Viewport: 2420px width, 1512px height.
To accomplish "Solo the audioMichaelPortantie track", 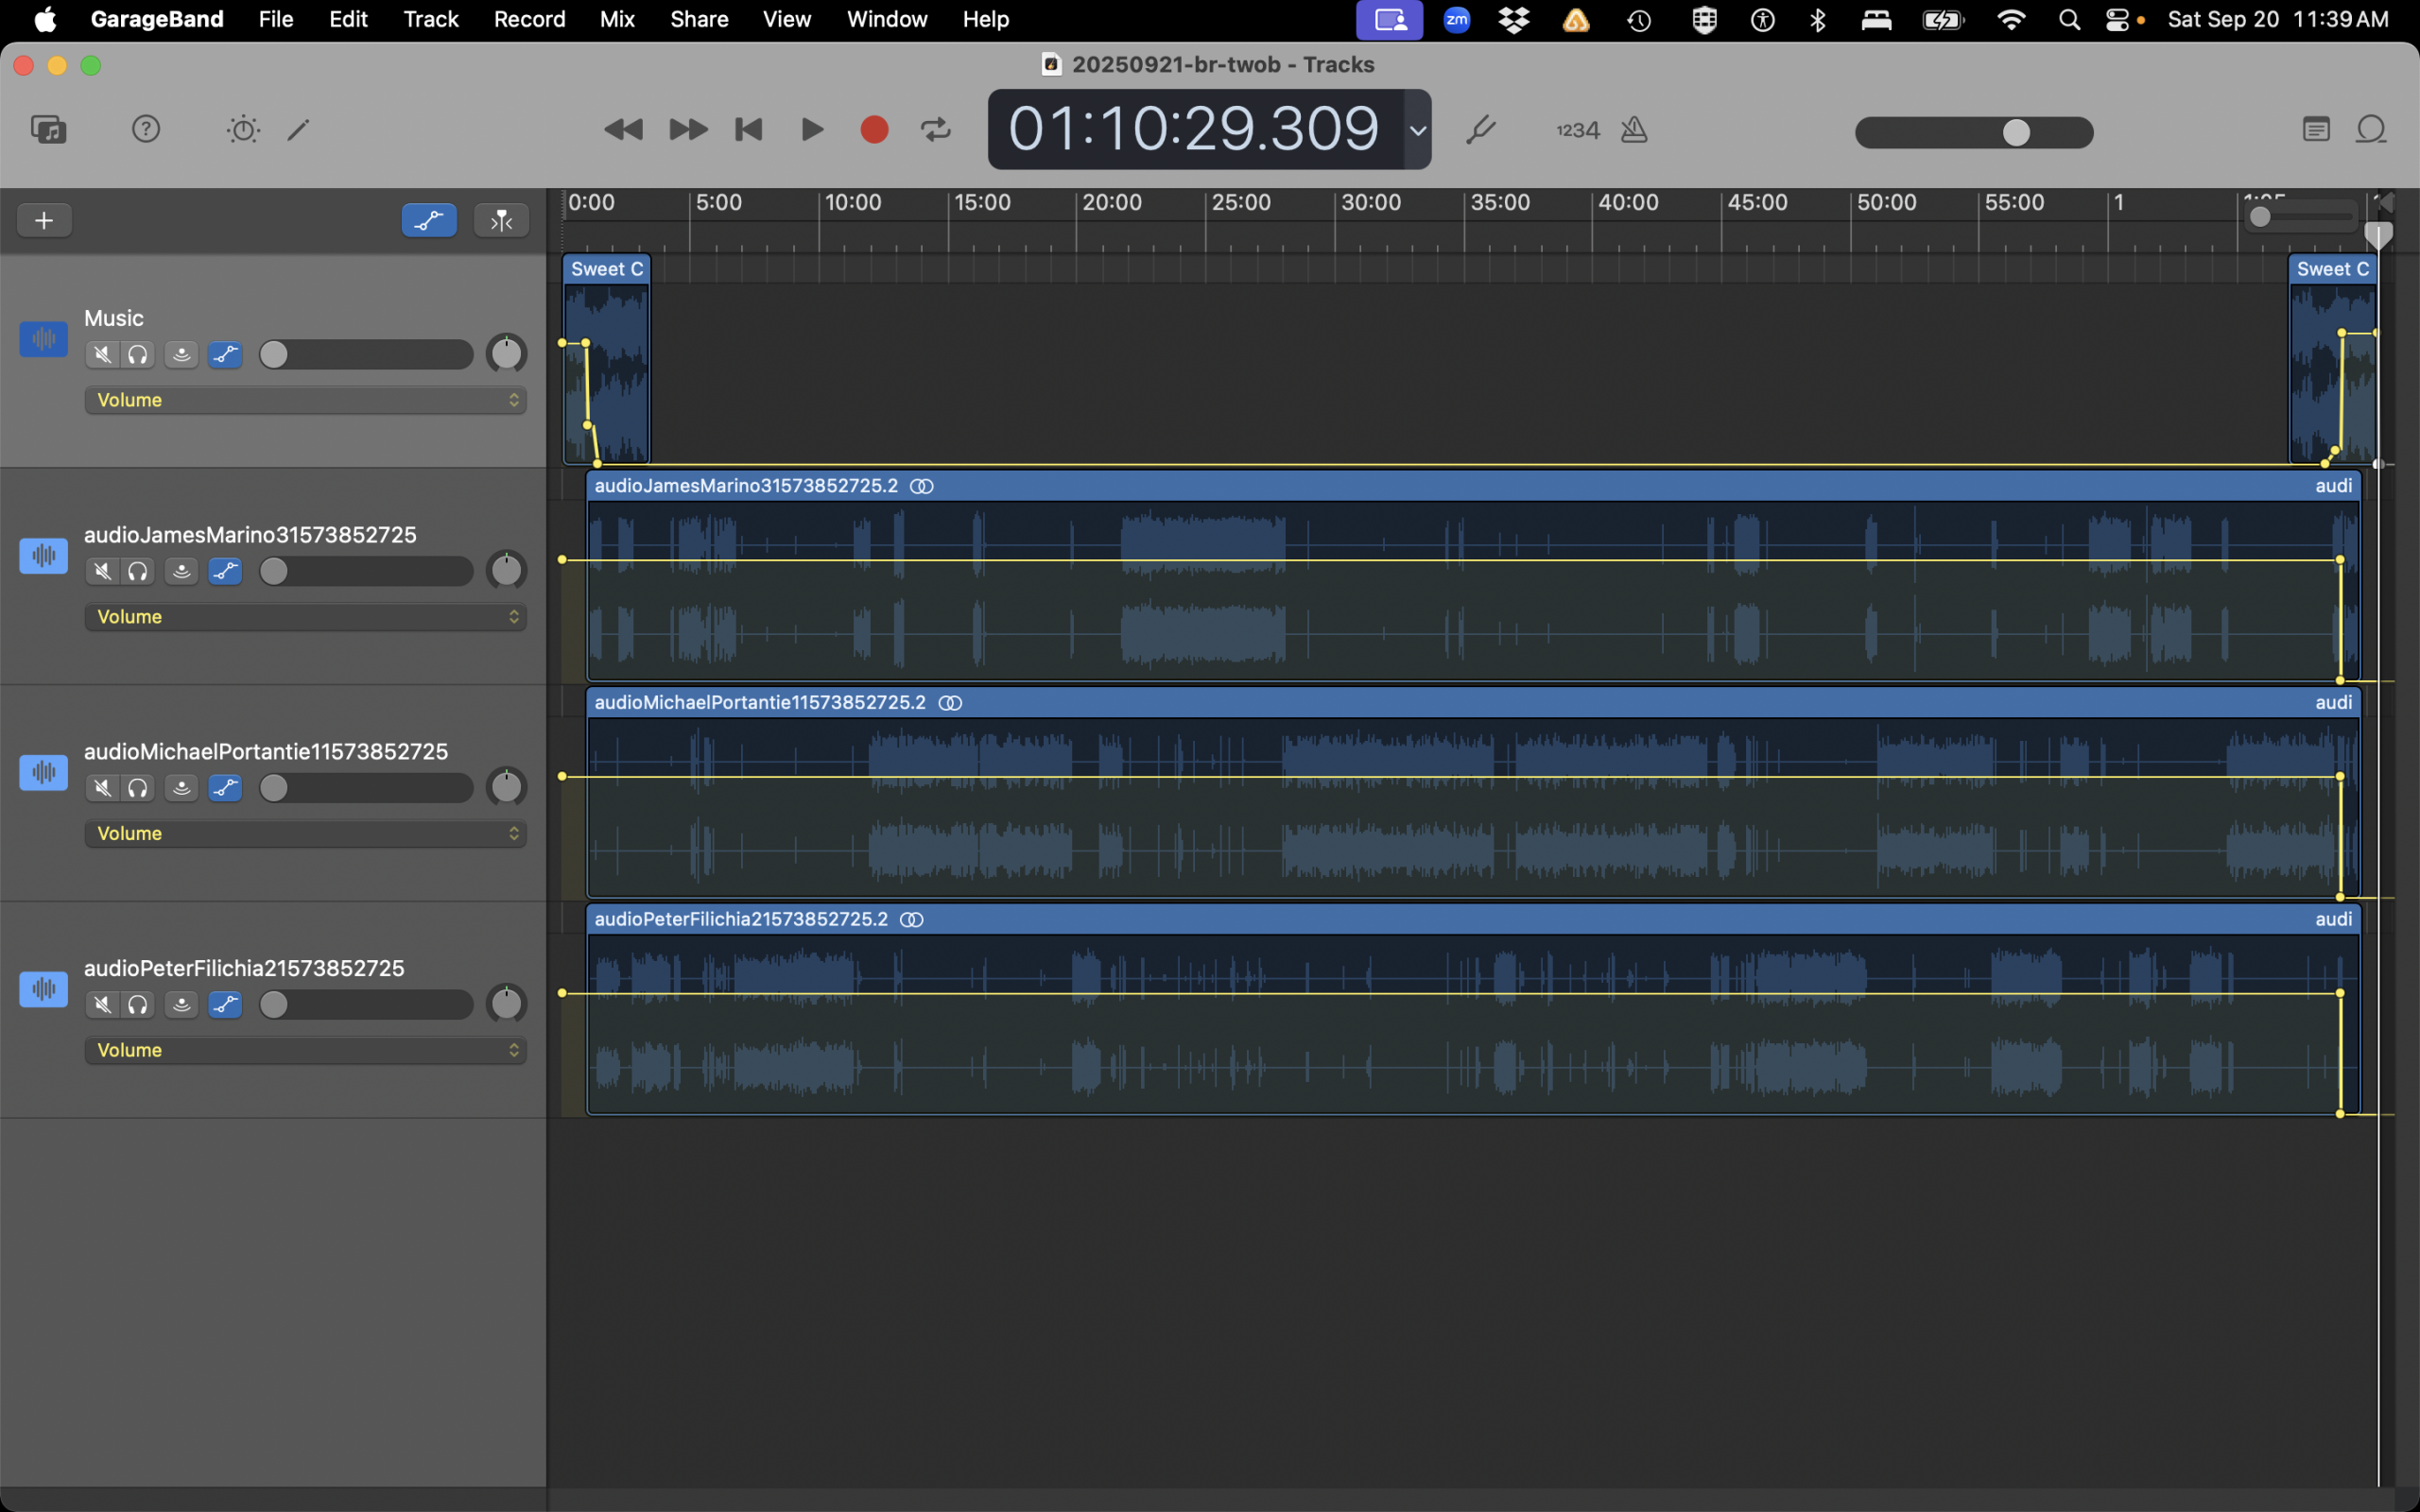I will click(x=138, y=788).
